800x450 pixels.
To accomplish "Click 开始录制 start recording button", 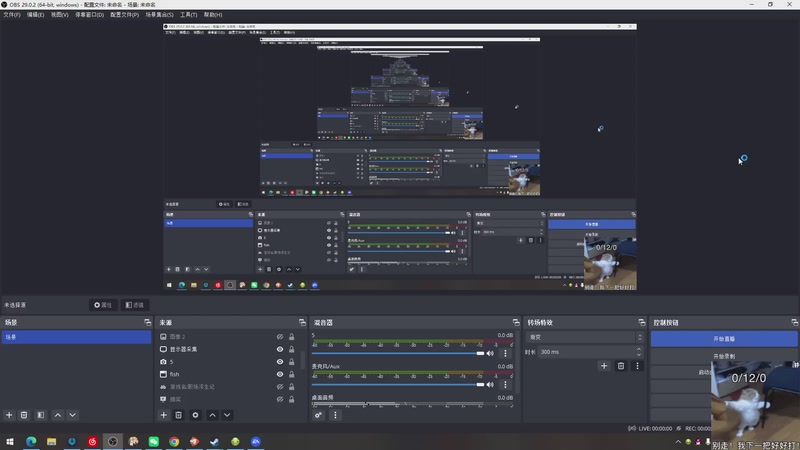I will (x=724, y=356).
